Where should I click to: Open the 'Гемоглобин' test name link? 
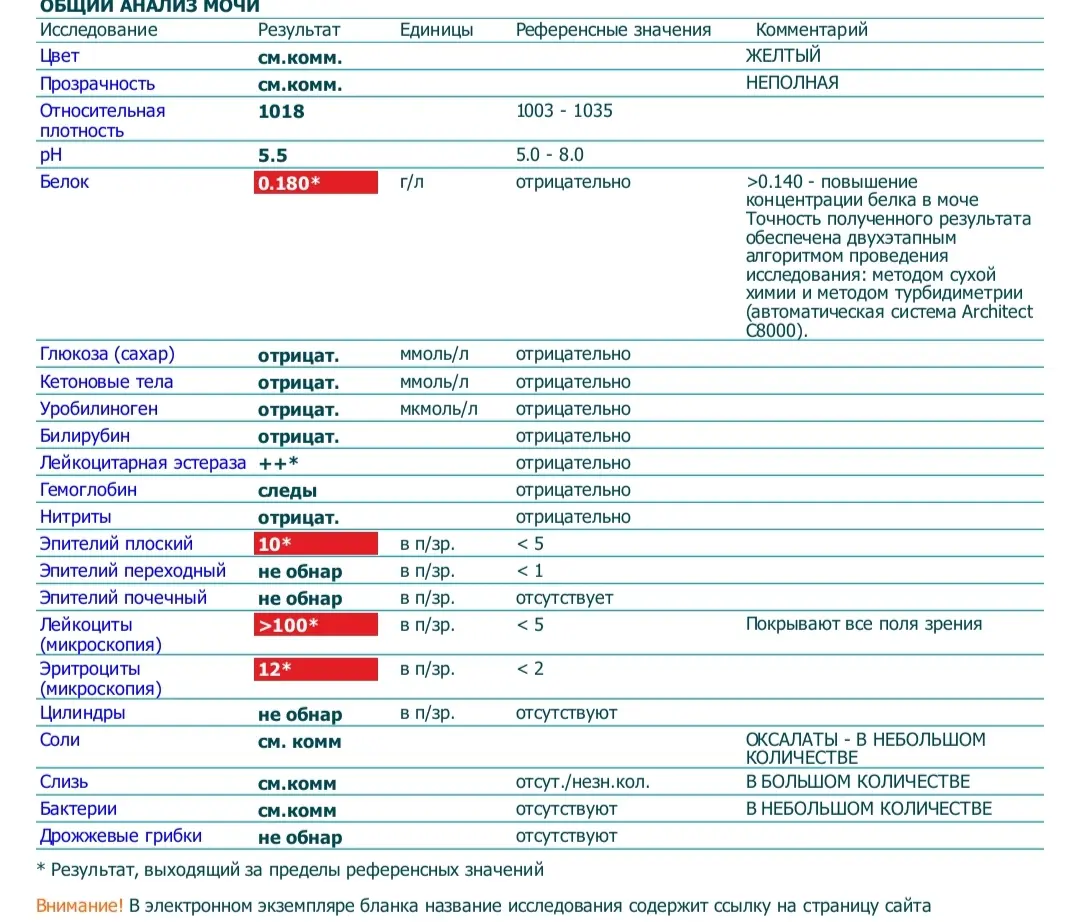88,490
